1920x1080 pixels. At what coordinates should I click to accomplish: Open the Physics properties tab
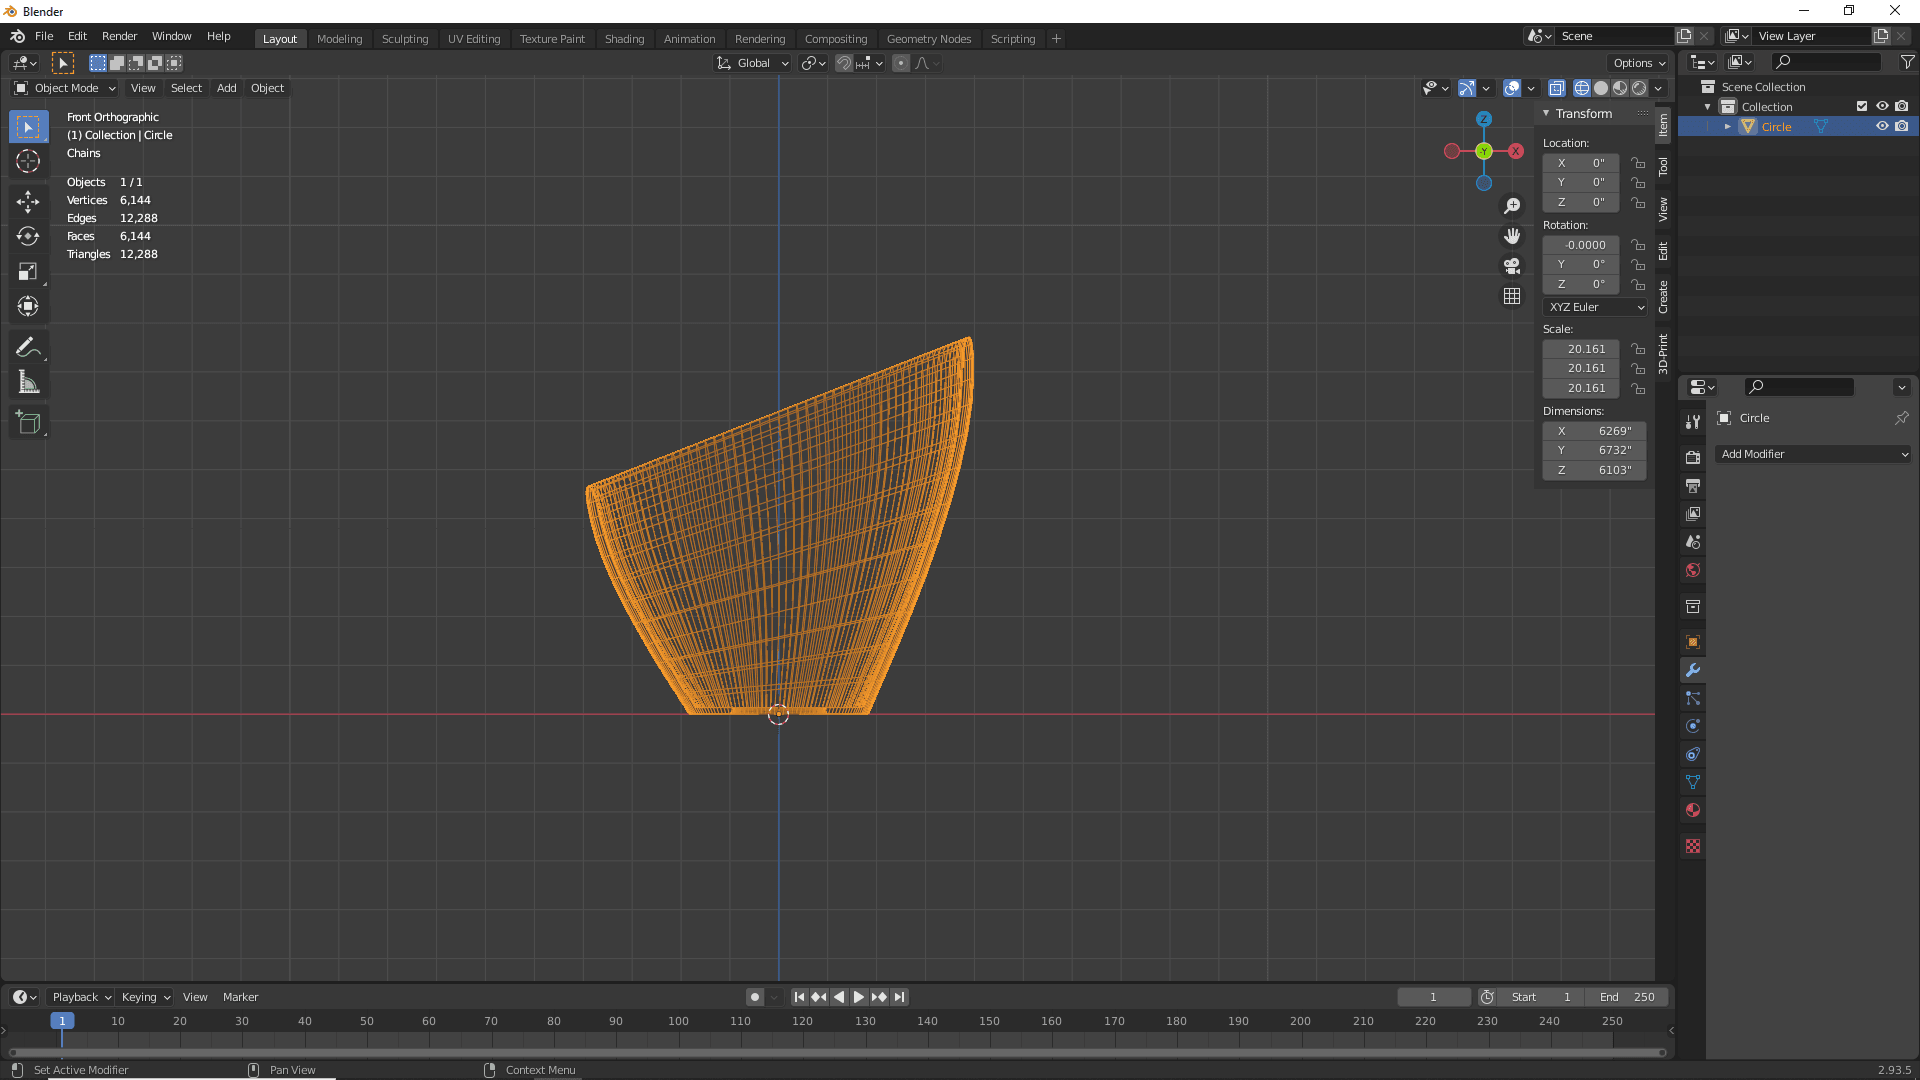tap(1693, 726)
